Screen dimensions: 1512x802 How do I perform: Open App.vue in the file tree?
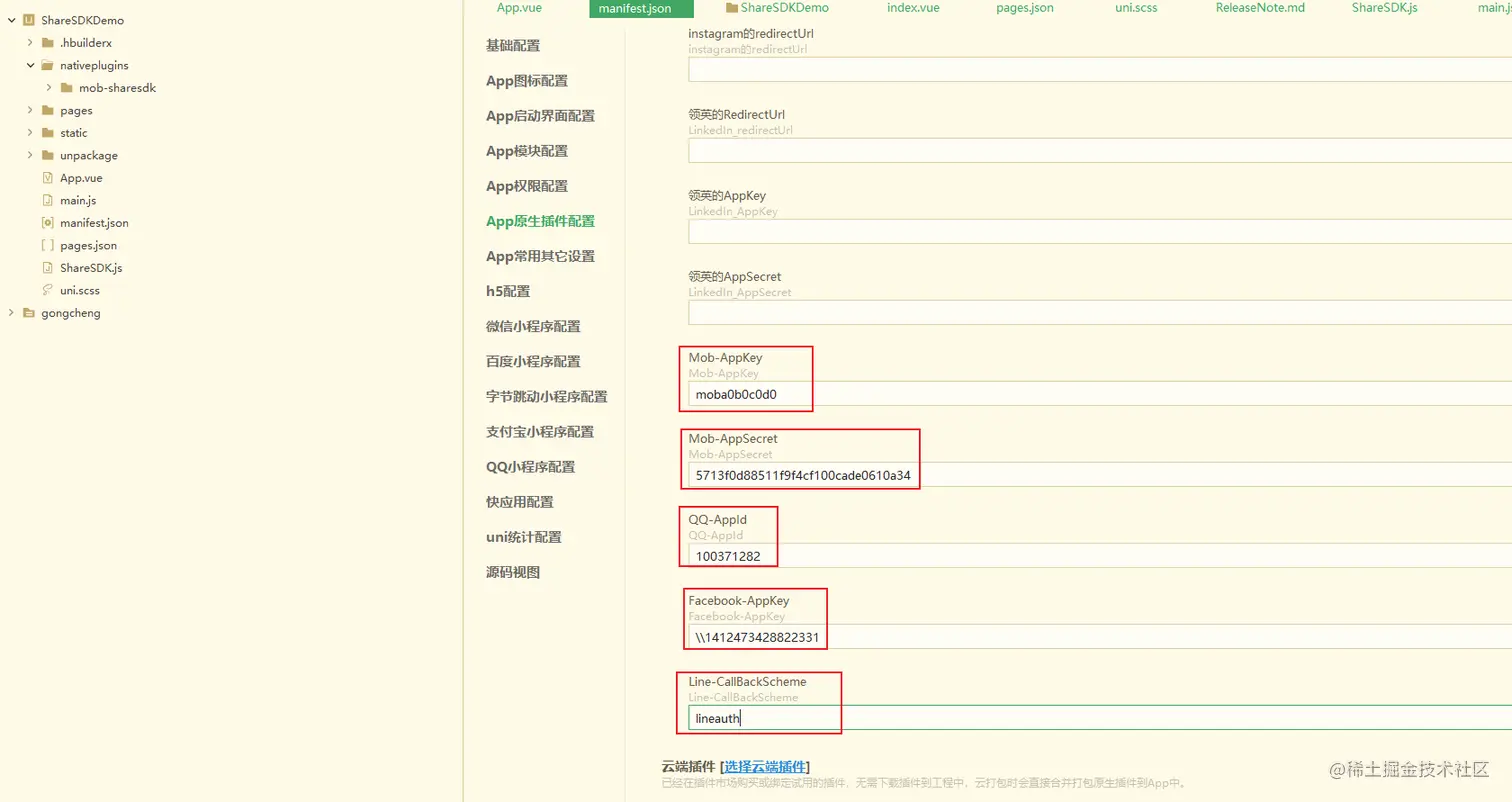pos(81,178)
